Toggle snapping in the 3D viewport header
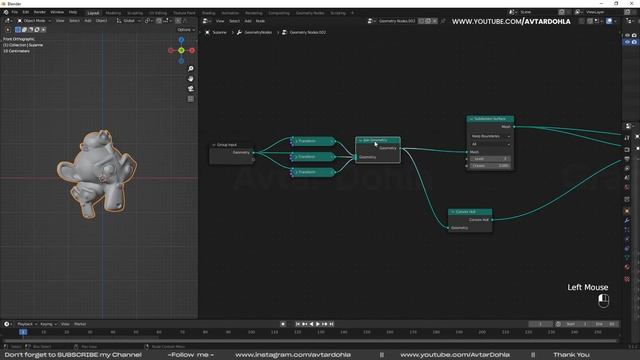The image size is (640, 360). point(159,20)
